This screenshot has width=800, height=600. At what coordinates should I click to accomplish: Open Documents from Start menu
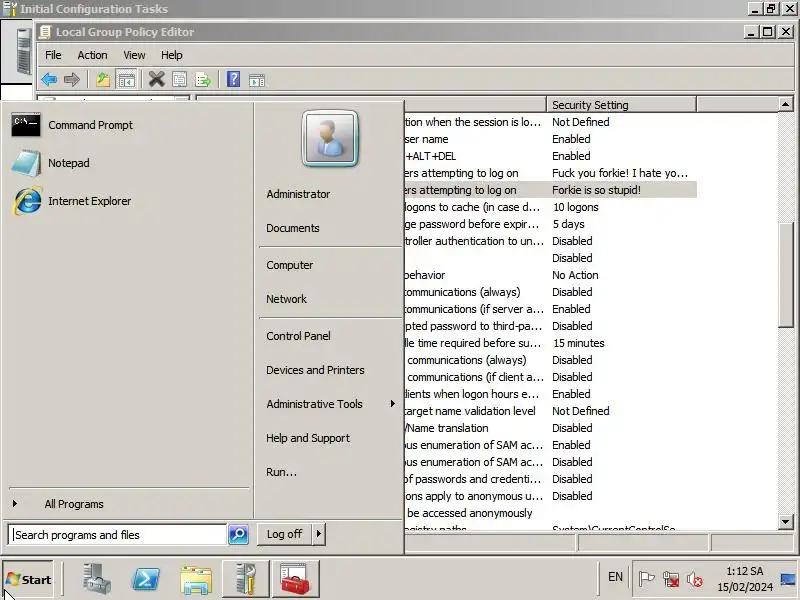click(x=293, y=228)
